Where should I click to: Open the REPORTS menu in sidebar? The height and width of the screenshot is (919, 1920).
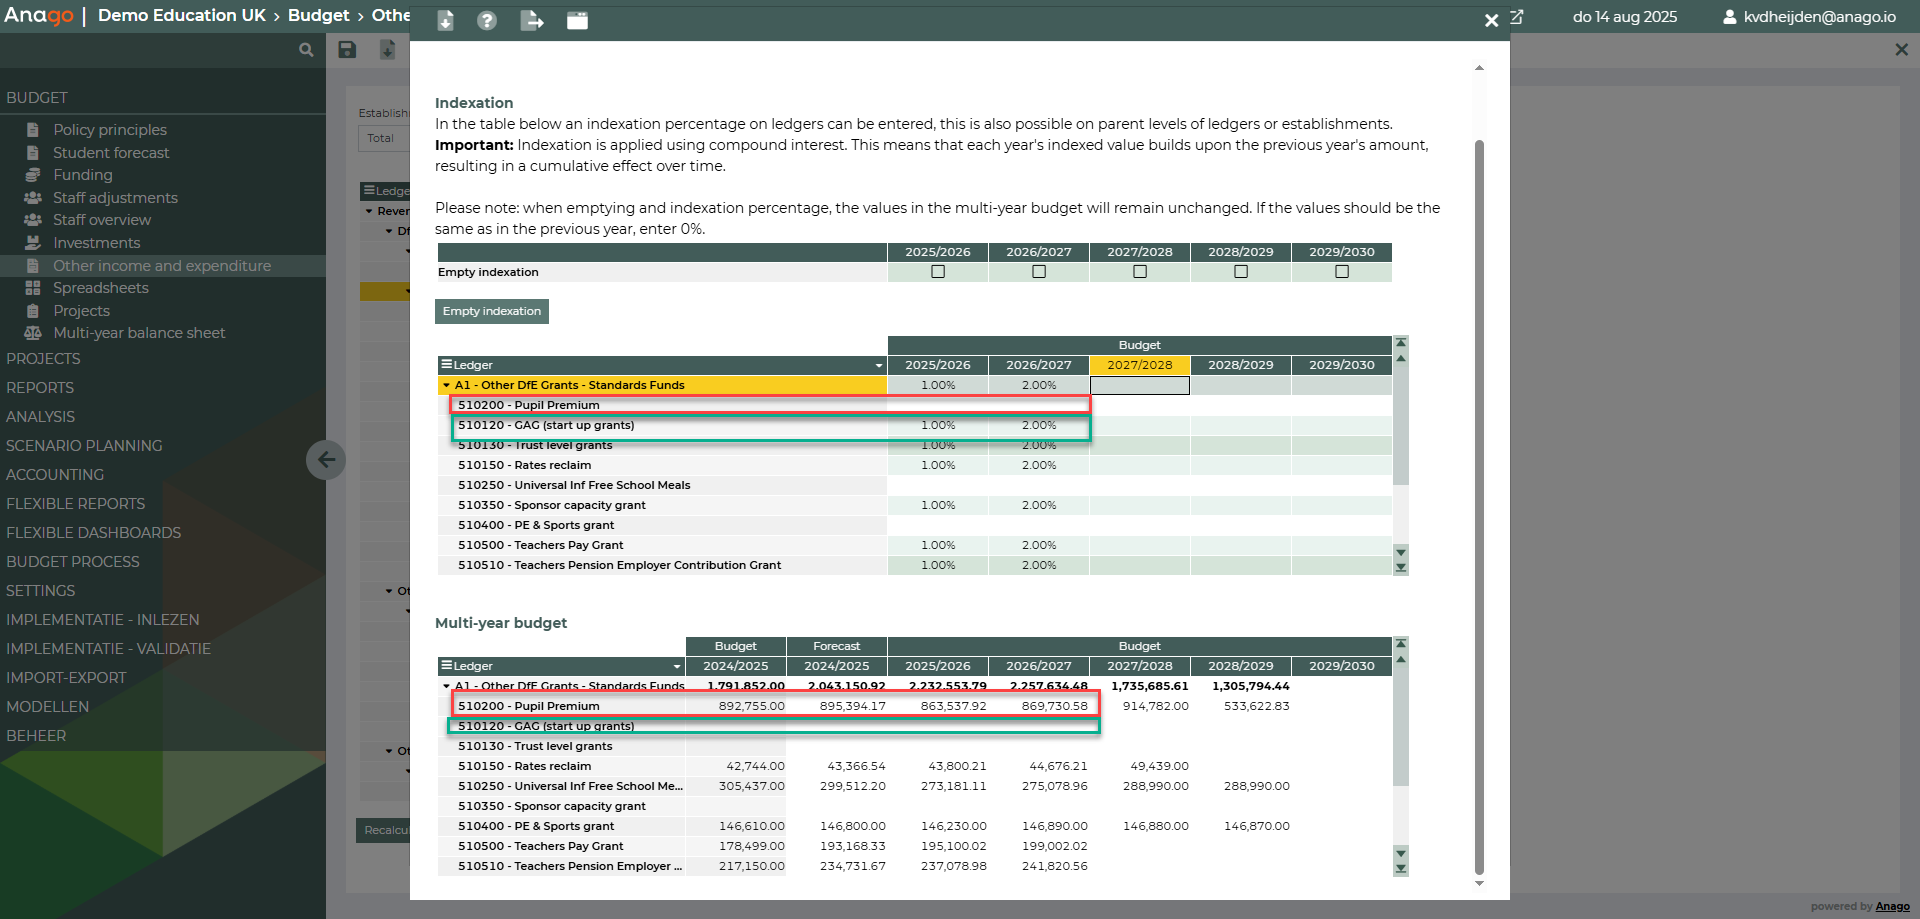40,388
